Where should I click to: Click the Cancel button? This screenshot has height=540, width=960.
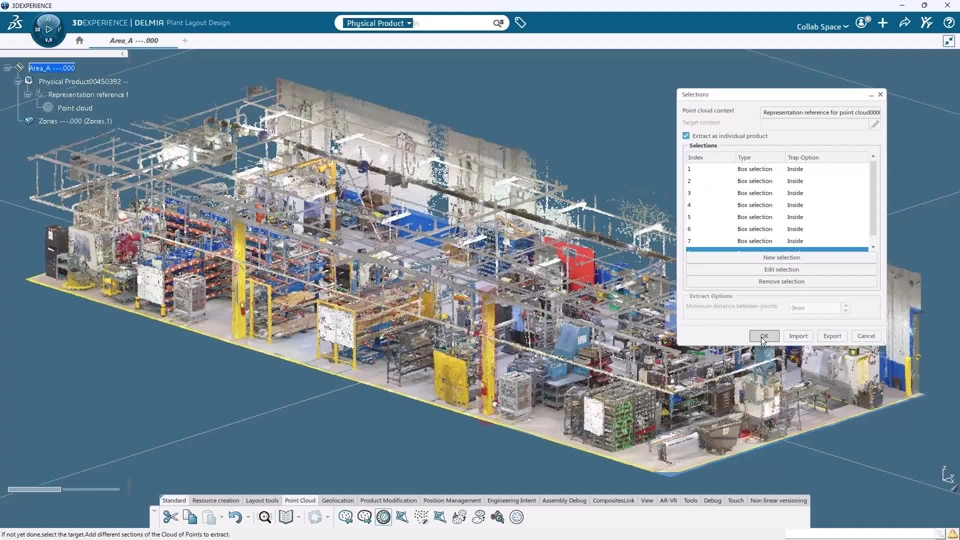point(866,336)
